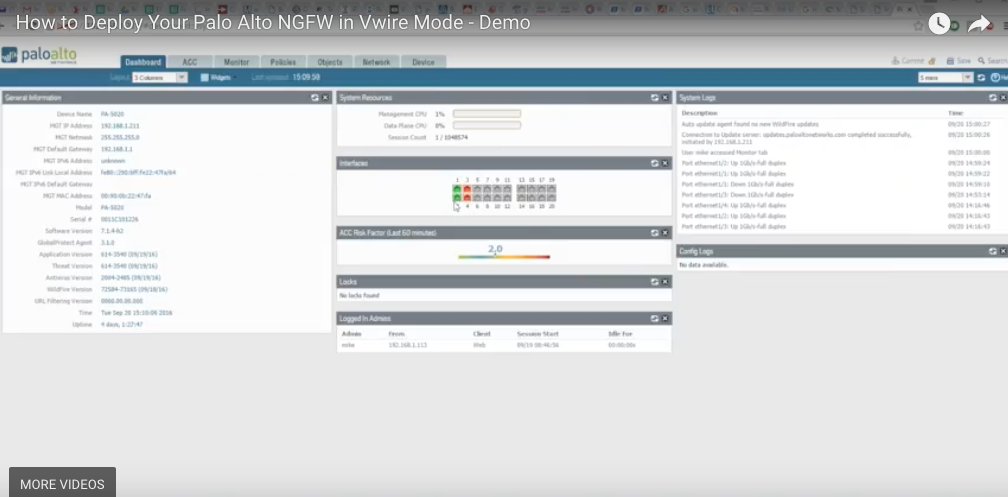1008x497 pixels.
Task: Open the 3 Columns layout dropdown
Action: 159,78
